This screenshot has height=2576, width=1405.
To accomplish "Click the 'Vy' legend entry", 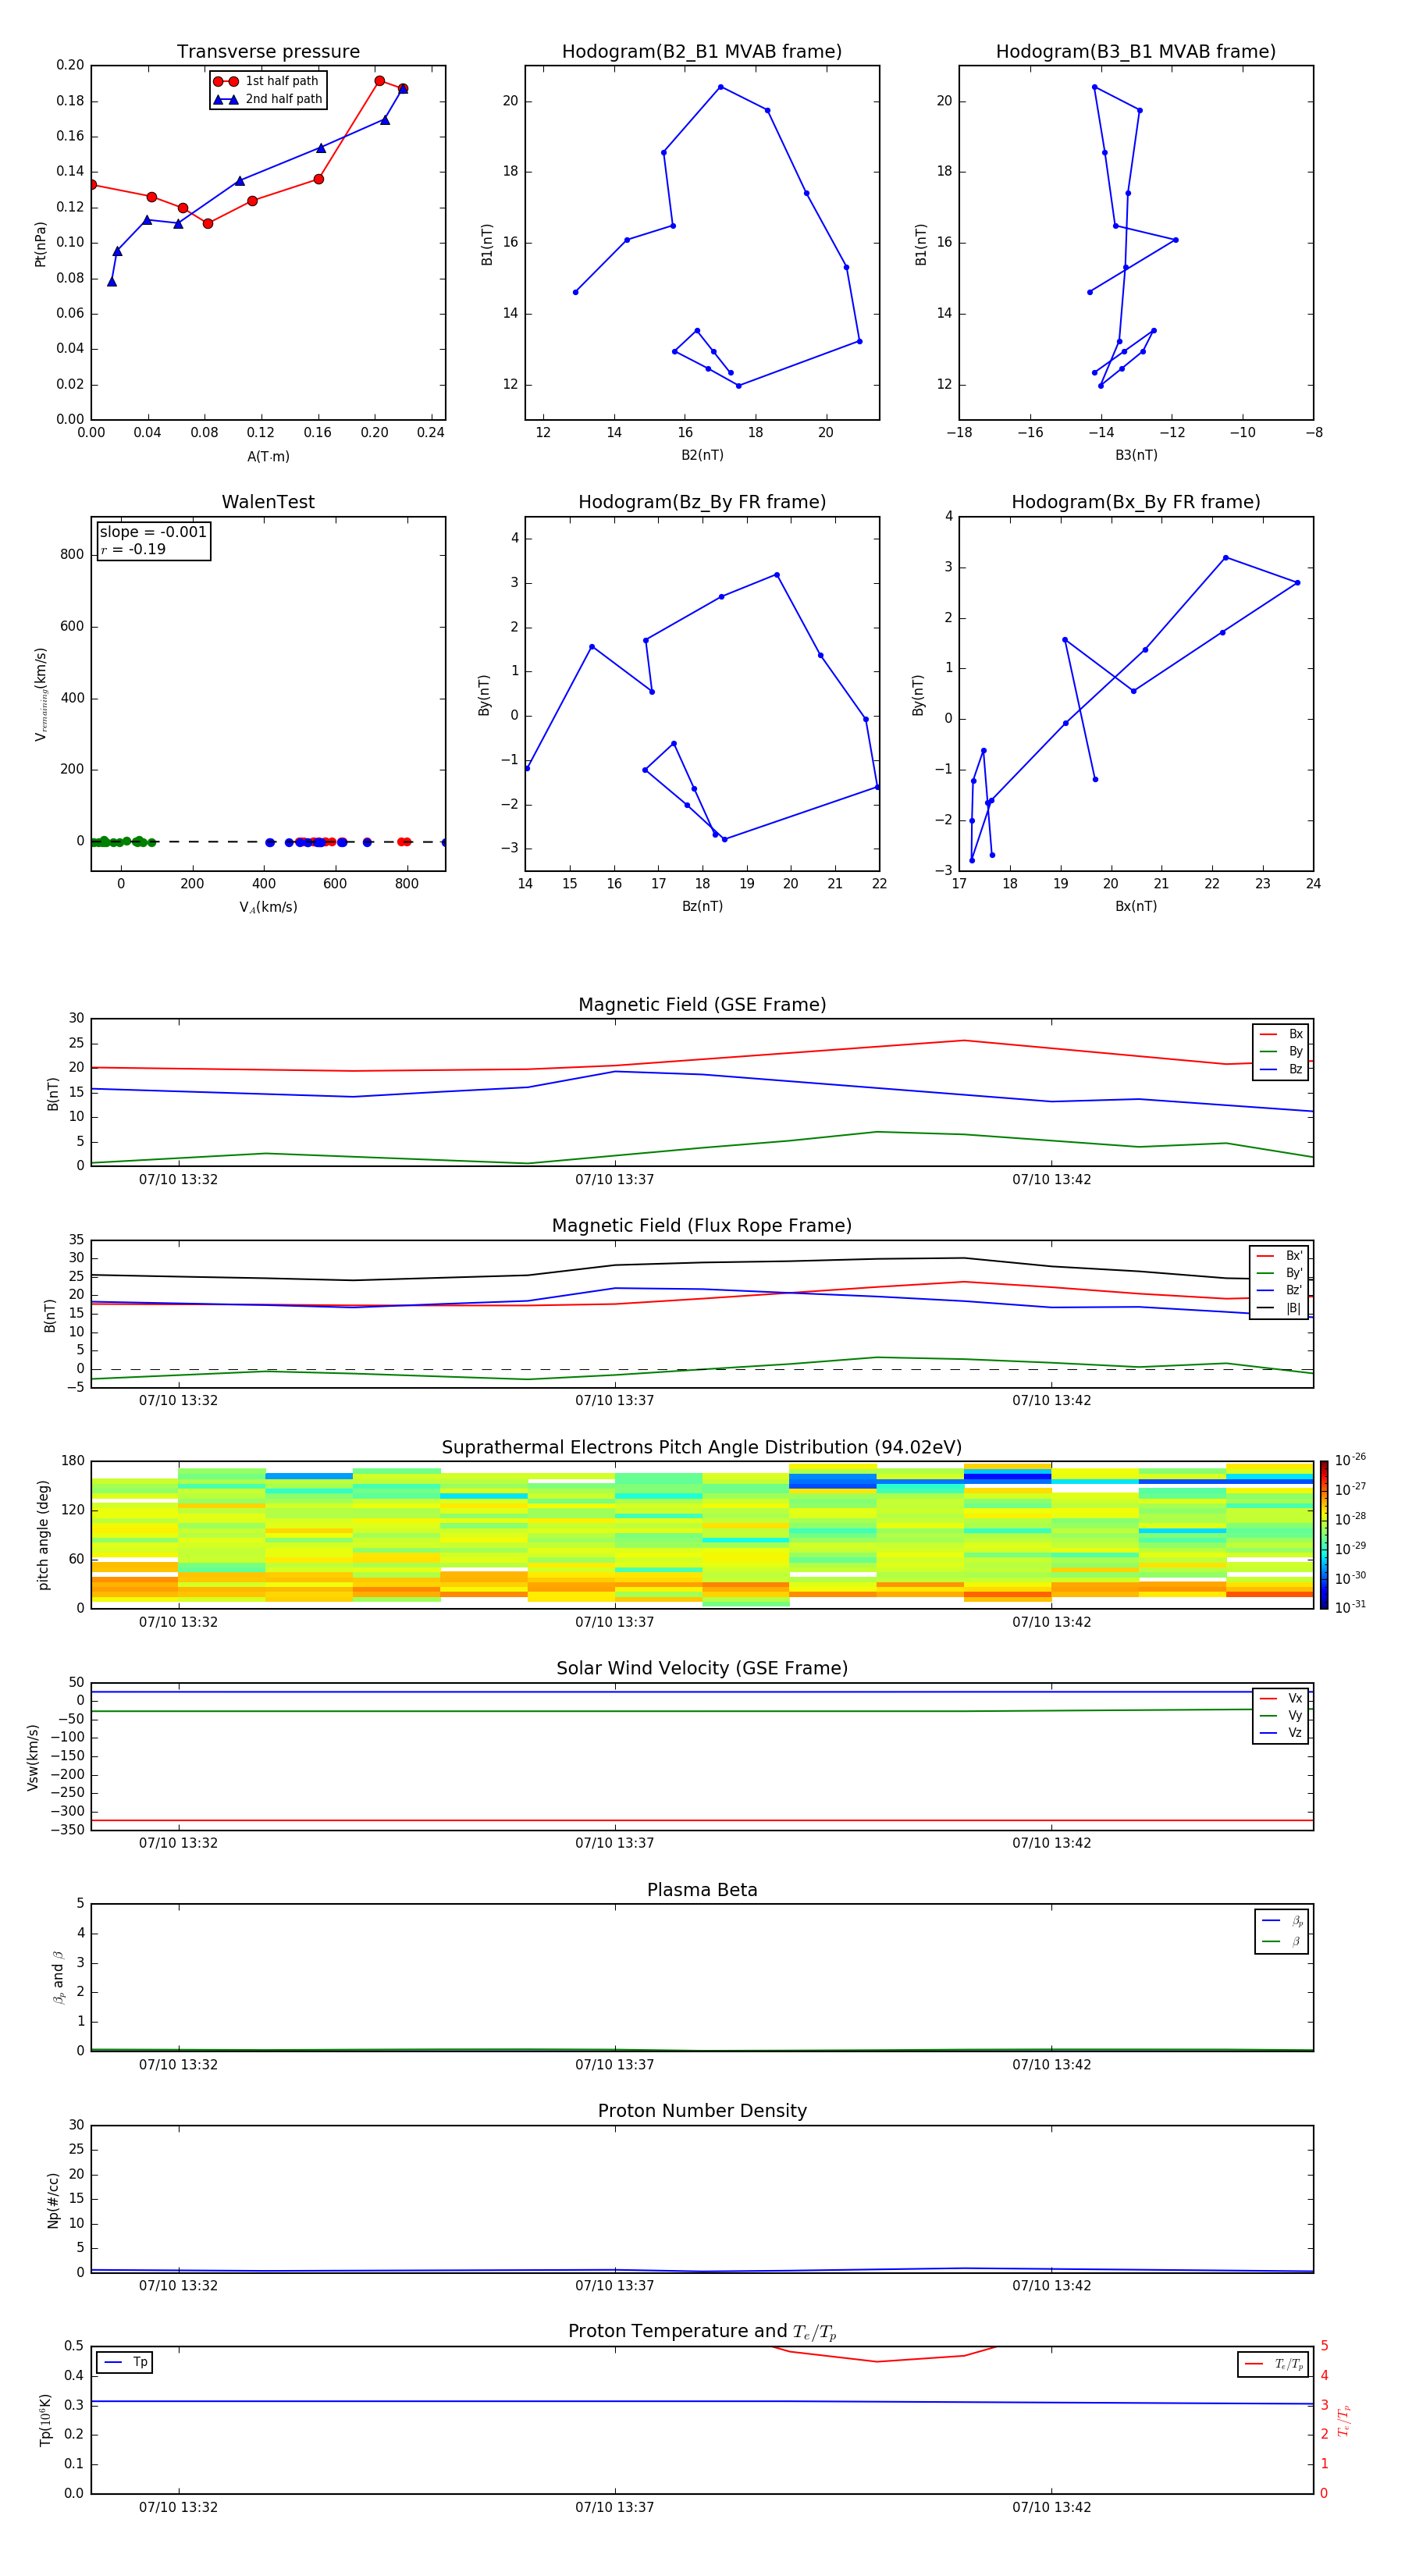I will point(1281,1715).
